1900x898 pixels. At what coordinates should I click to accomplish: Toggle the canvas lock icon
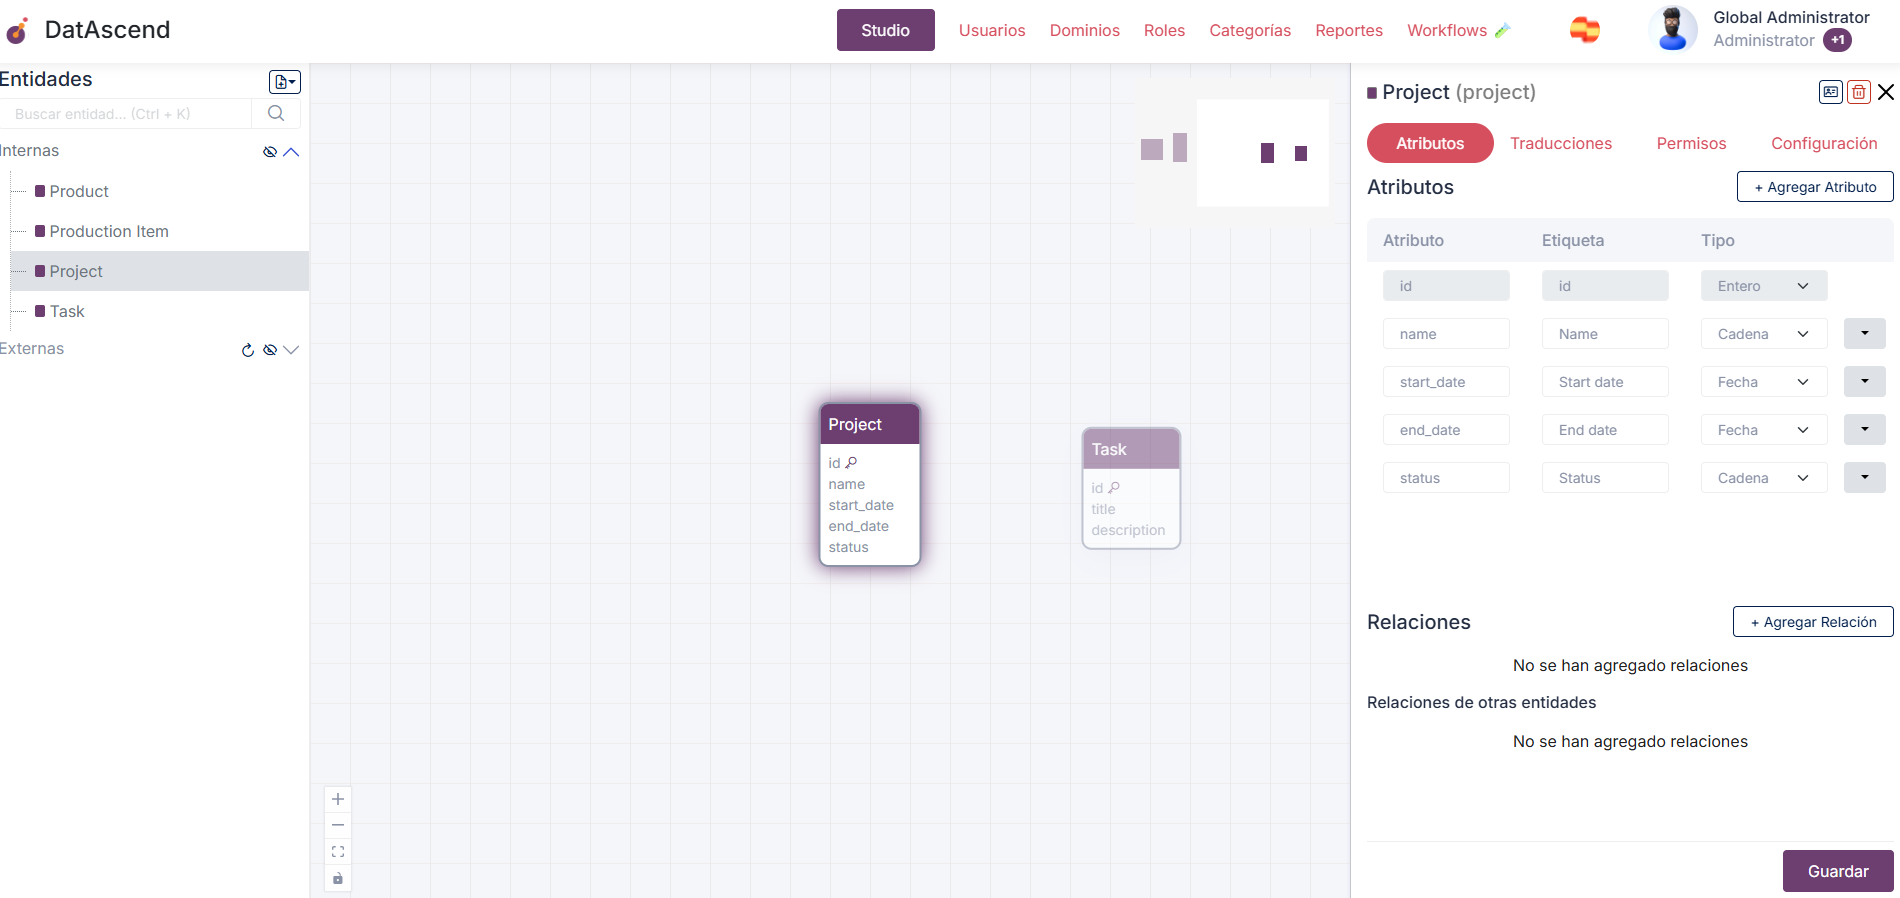[338, 879]
